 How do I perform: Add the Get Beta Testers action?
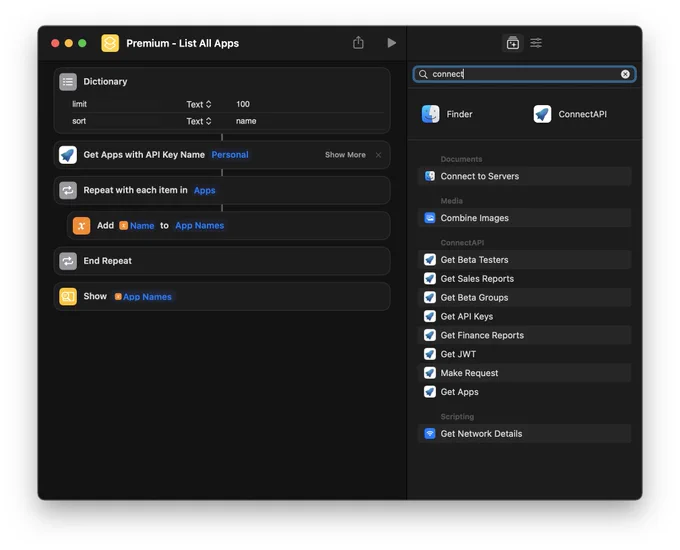[x=524, y=260]
